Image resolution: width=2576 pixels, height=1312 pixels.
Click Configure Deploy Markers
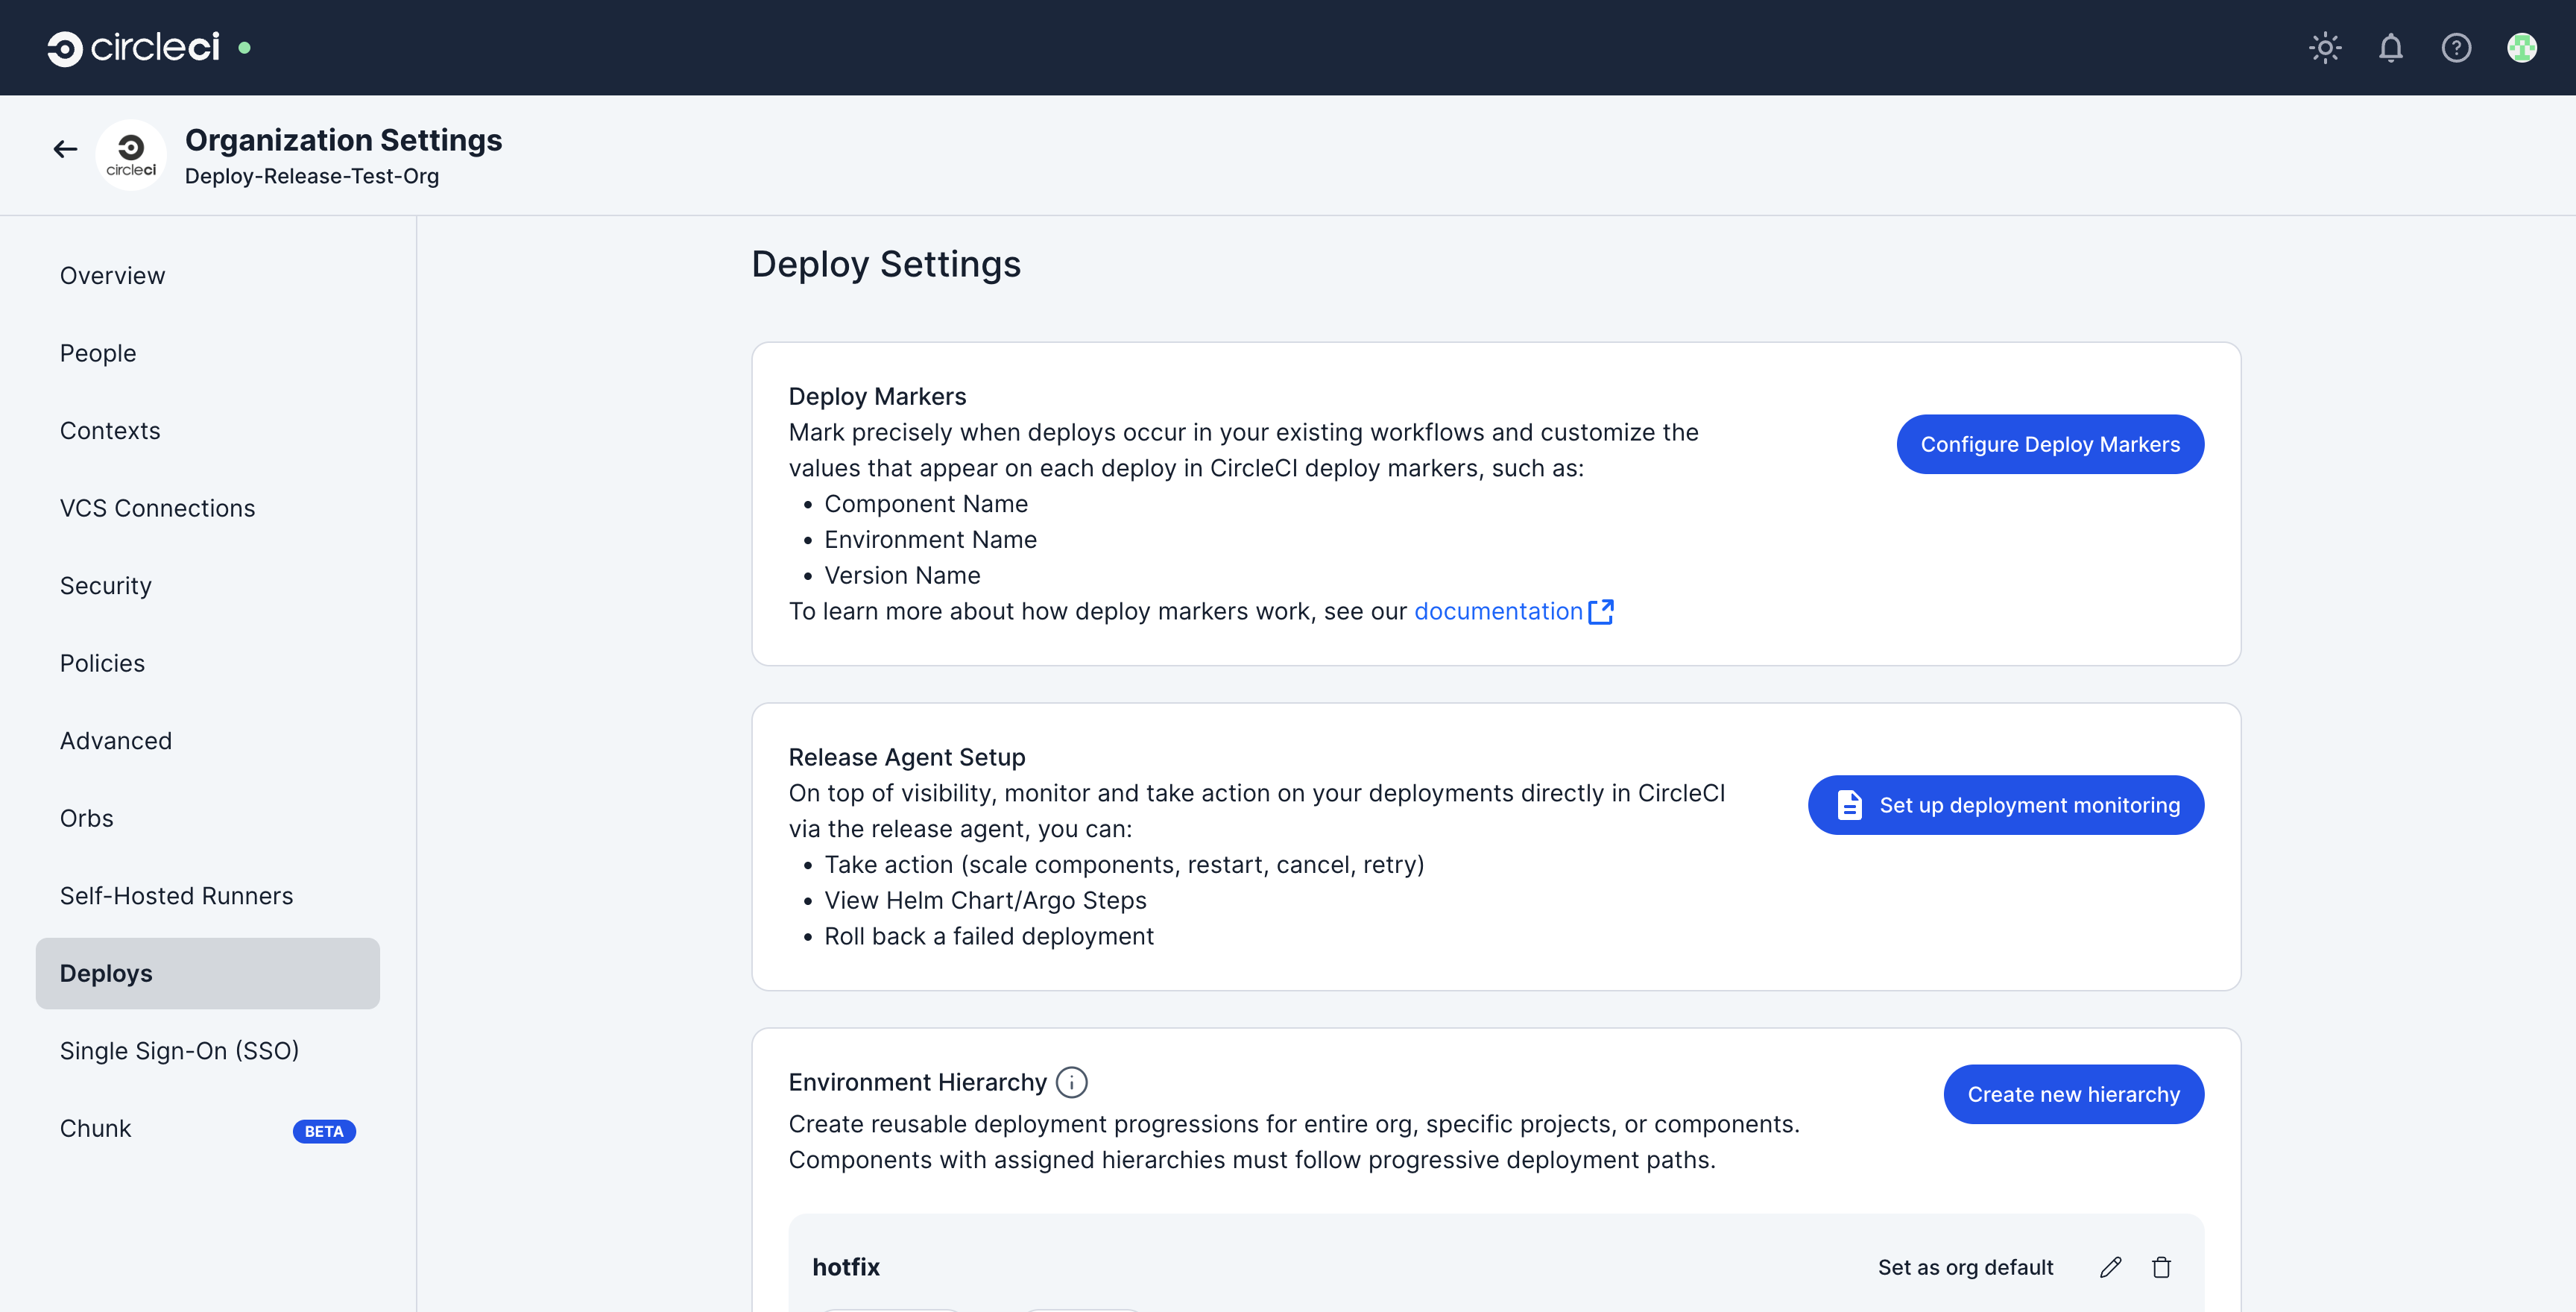click(2050, 444)
